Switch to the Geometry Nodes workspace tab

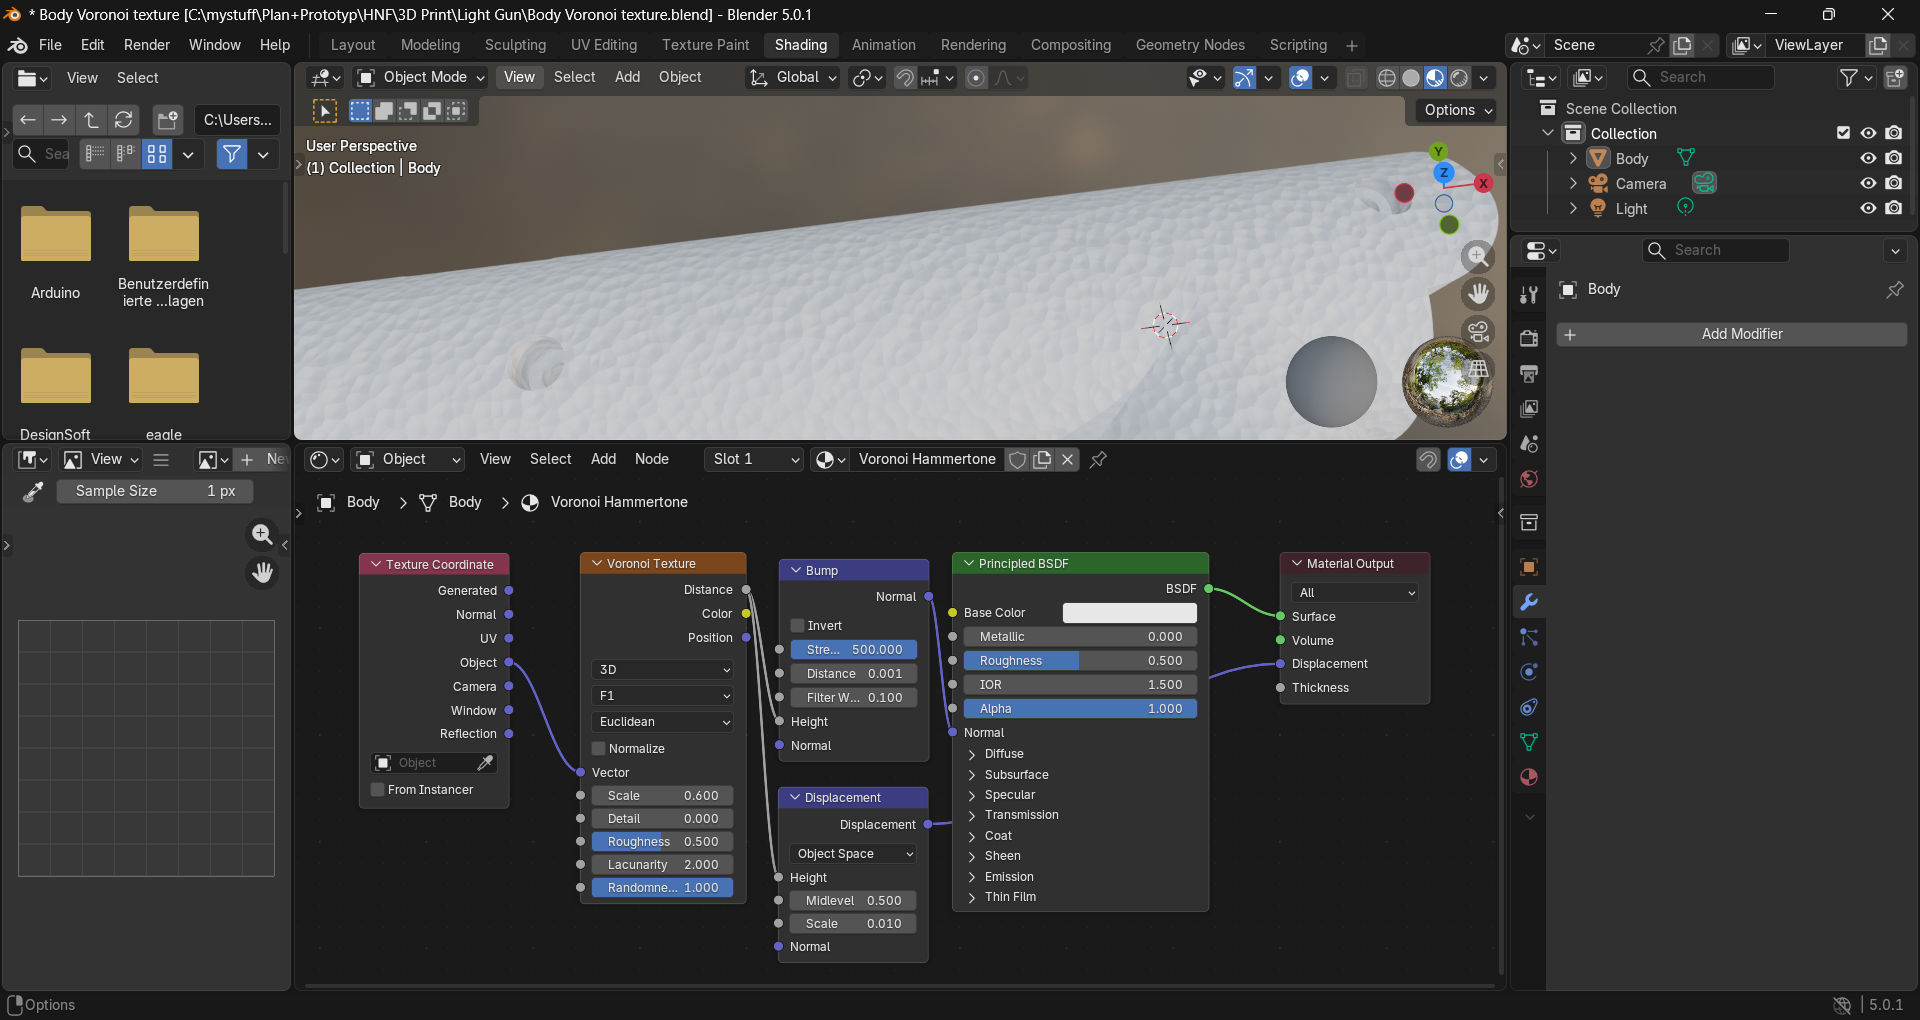tap(1189, 45)
